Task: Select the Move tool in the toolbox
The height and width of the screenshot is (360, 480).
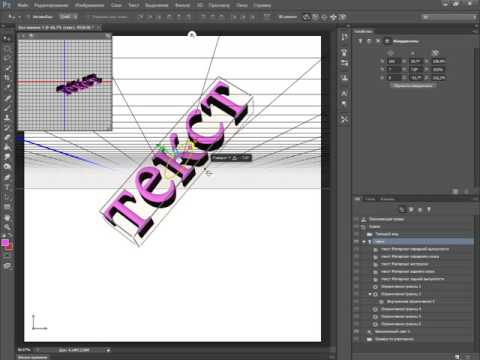Action: pyautogui.click(x=7, y=38)
